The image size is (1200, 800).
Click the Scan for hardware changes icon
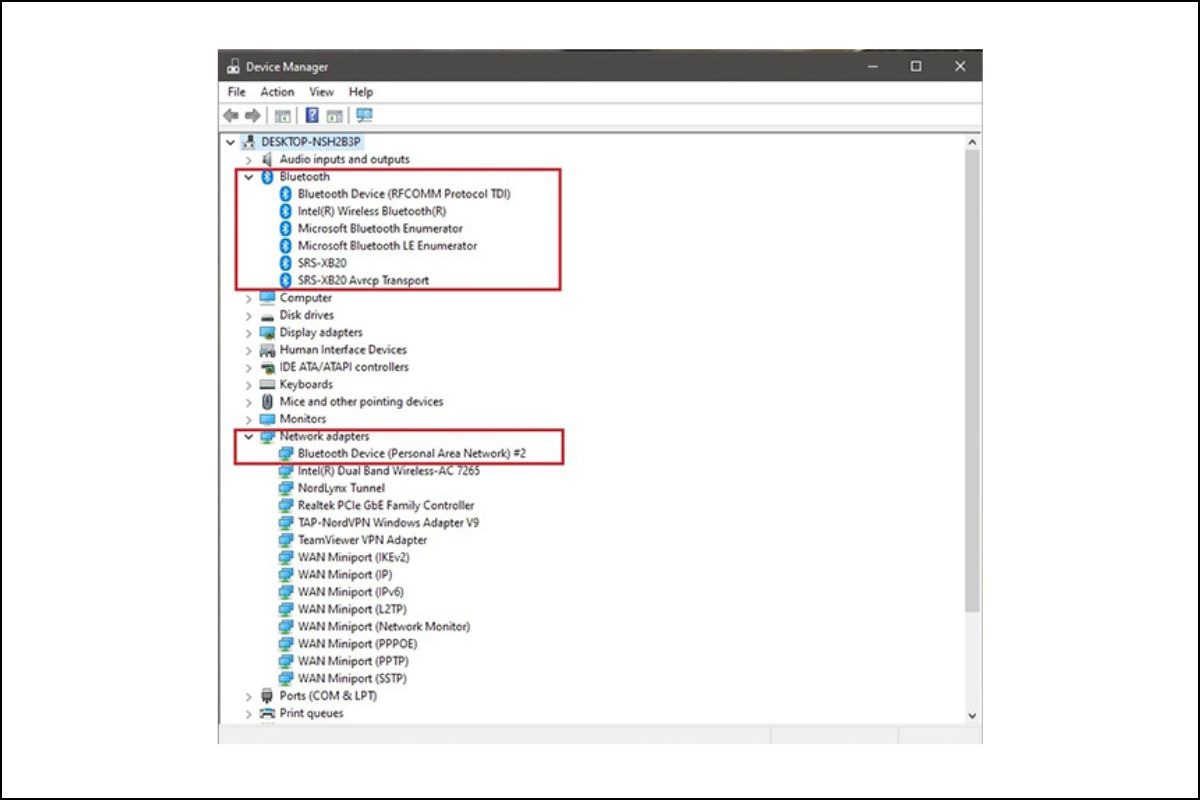click(364, 116)
